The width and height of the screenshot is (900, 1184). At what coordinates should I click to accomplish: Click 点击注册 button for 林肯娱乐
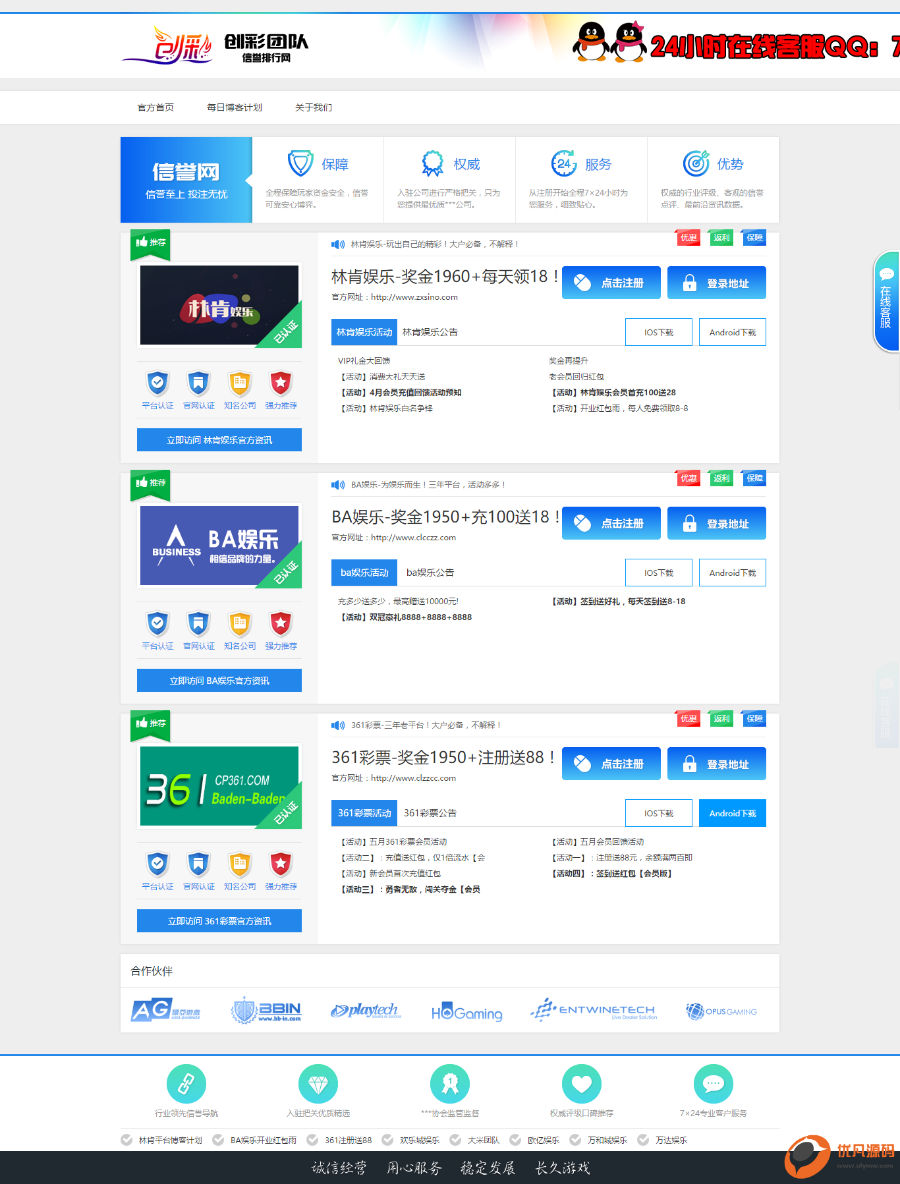(612, 282)
